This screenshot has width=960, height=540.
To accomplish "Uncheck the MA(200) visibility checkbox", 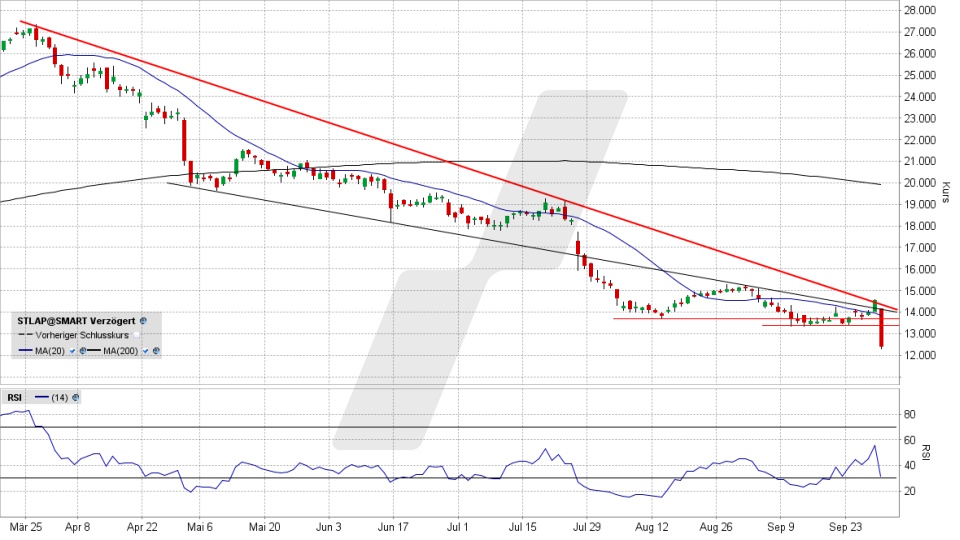I will 145,351.
